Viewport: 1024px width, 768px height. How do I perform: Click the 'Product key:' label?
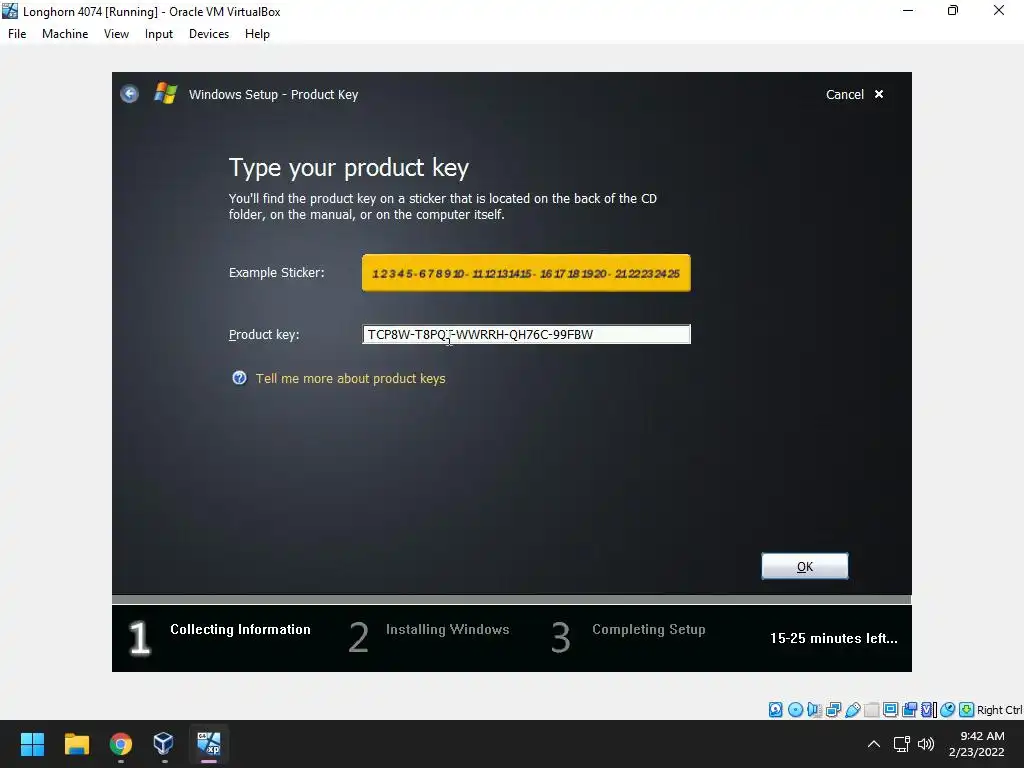(x=264, y=334)
